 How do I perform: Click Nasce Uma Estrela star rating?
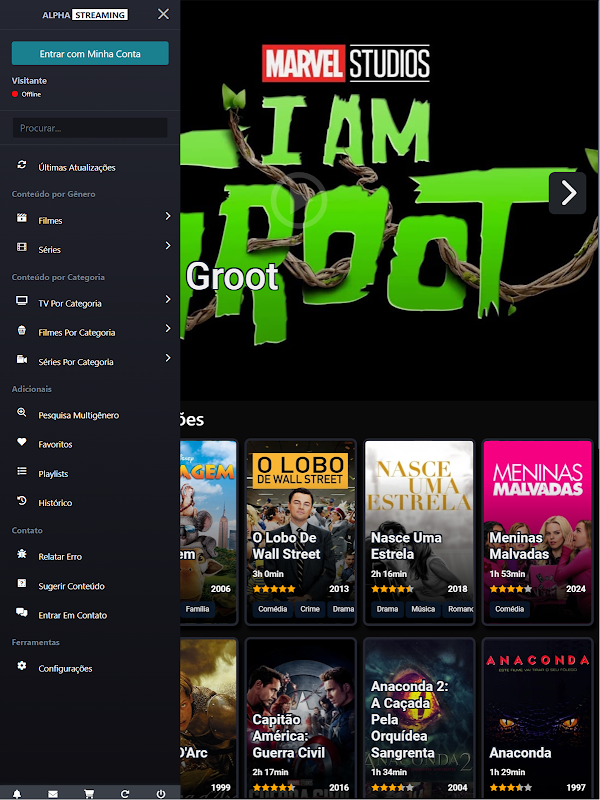point(392,589)
